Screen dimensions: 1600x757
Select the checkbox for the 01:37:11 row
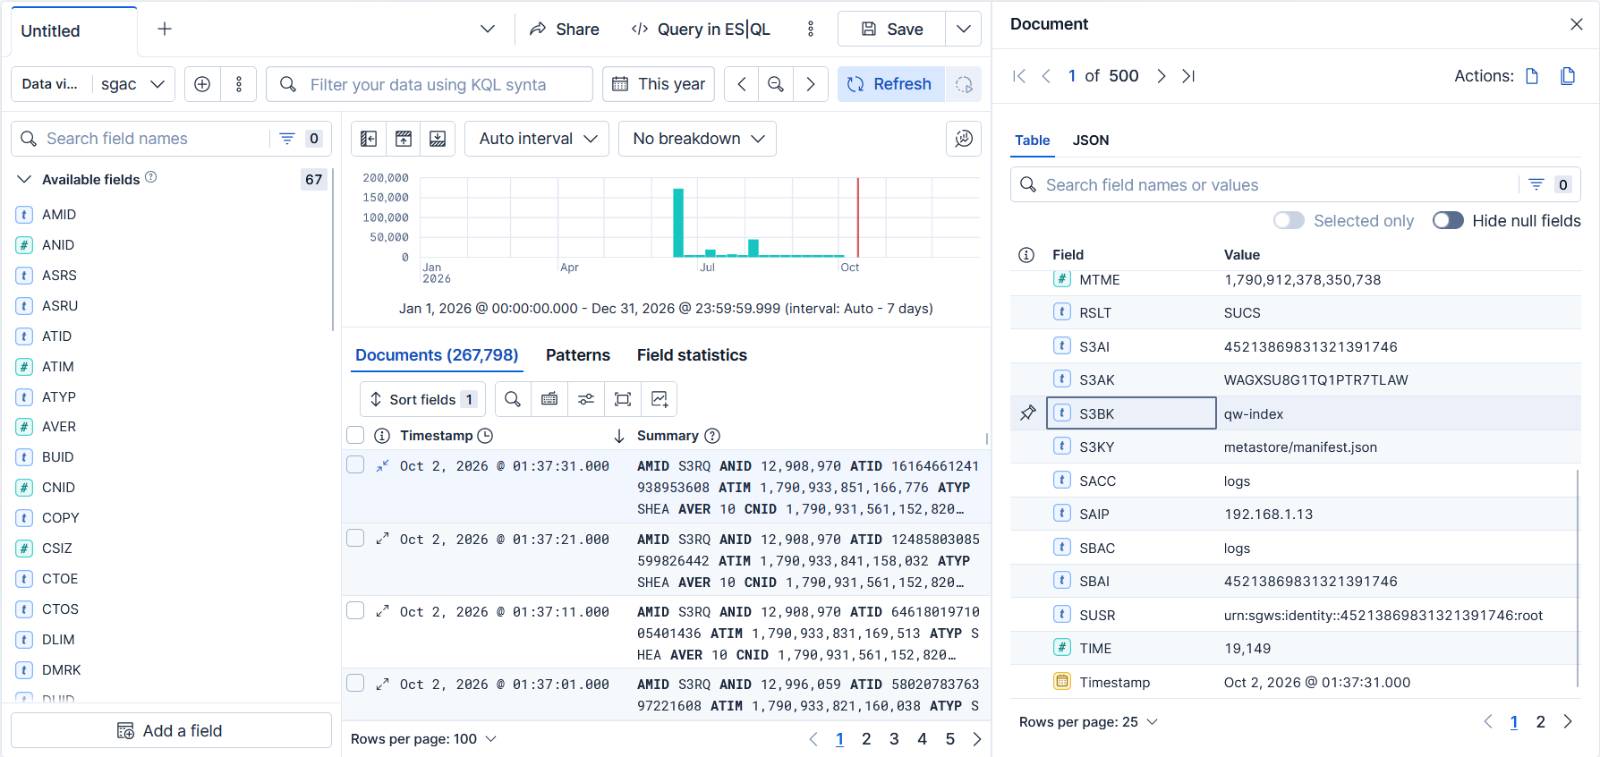point(355,610)
